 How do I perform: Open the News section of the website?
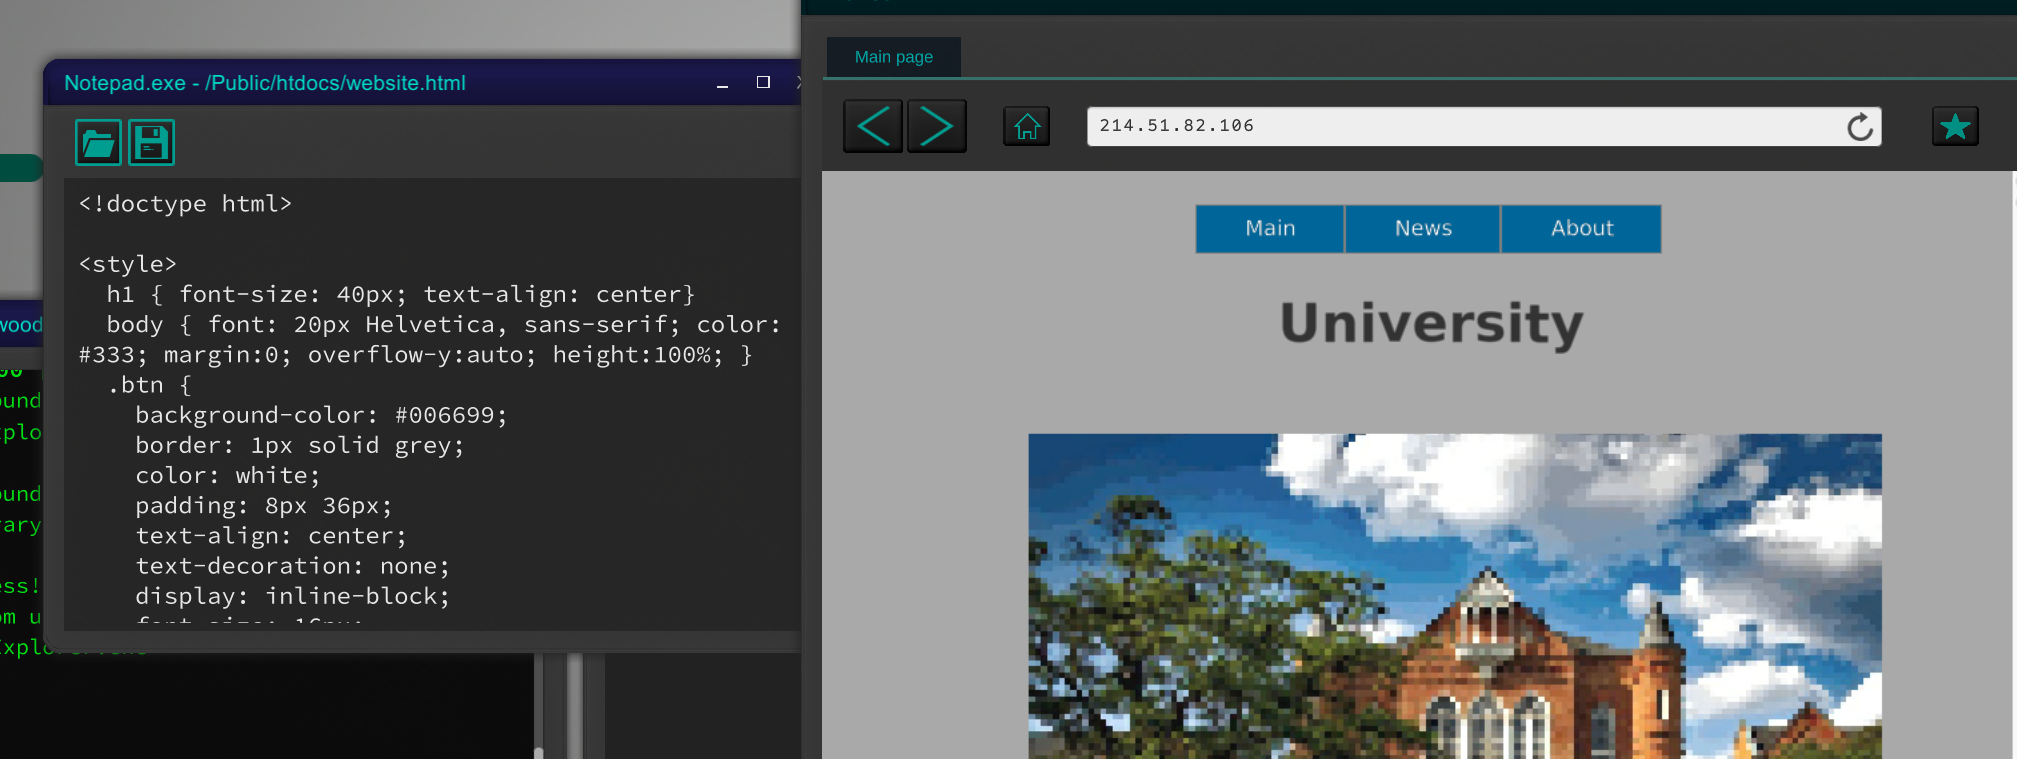(1422, 229)
